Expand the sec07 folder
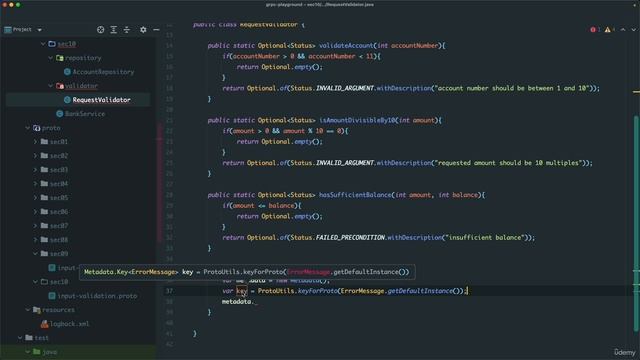This screenshot has width=640, height=360. coord(35,226)
